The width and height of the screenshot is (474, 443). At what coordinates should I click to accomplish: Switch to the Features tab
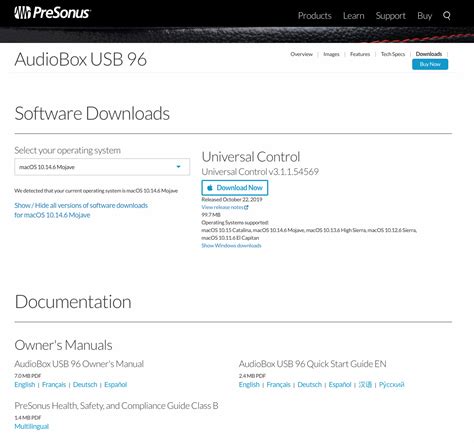pos(360,54)
